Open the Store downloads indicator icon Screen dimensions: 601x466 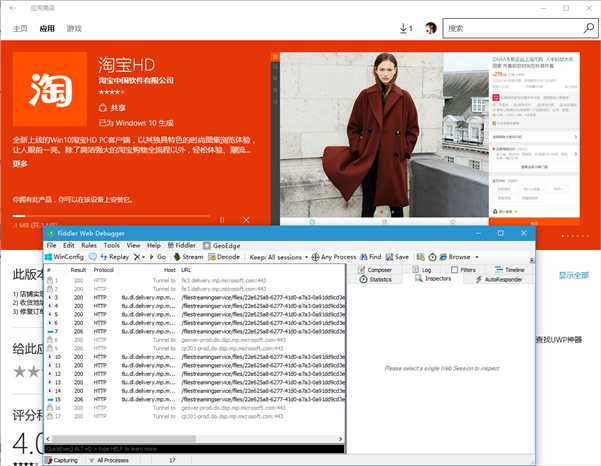click(406, 28)
